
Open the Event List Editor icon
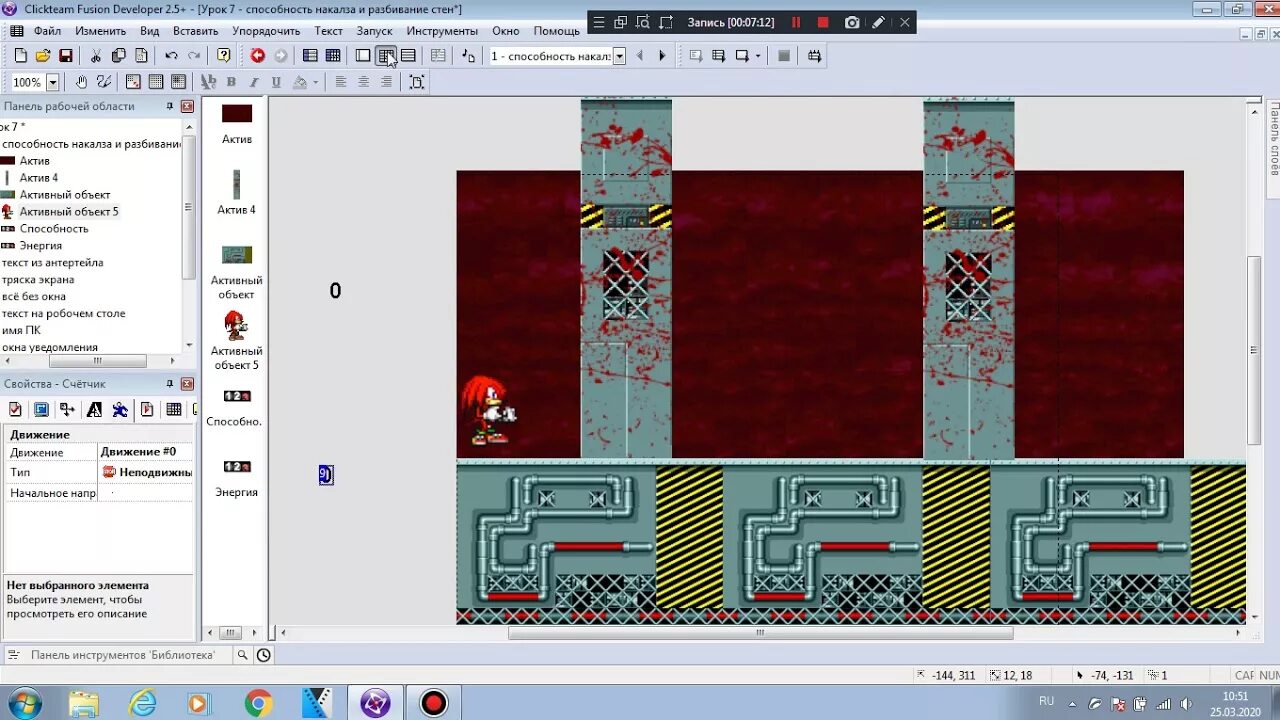(x=408, y=56)
